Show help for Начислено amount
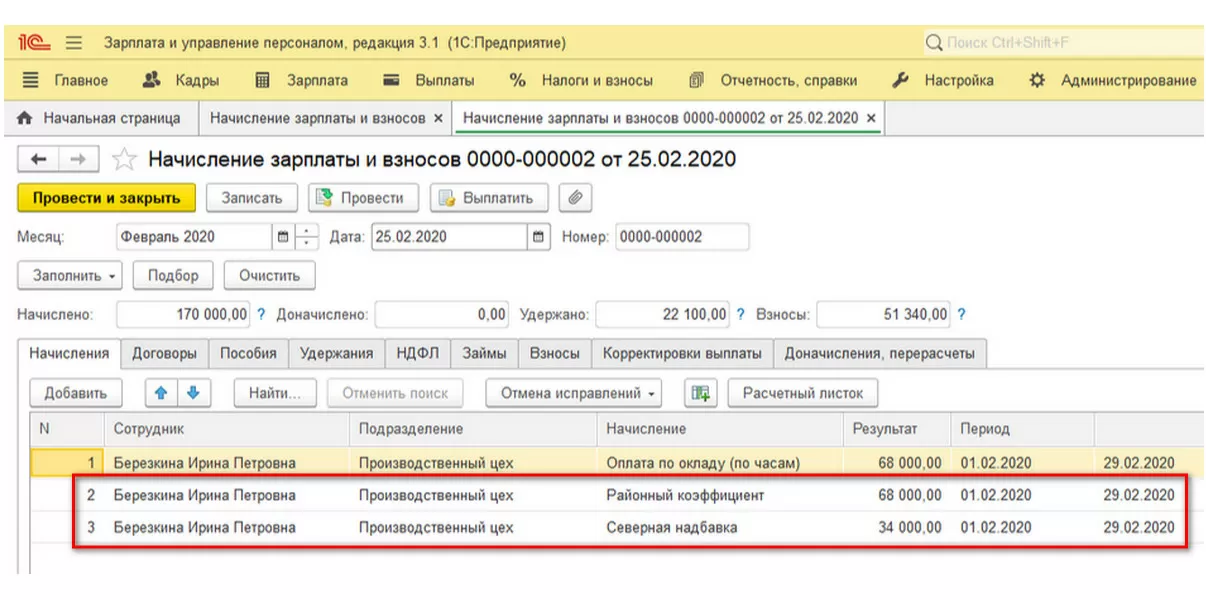 pos(262,314)
